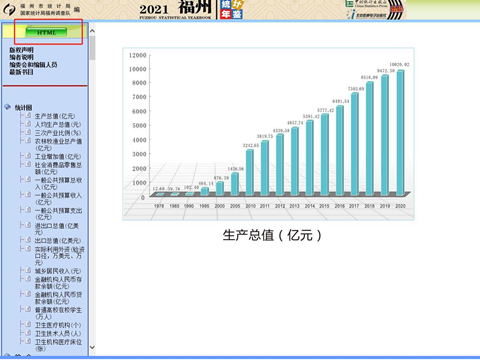Image resolution: width=480 pixels, height=360 pixels.
Task: Click page icon beside 工业增加值(亿元)
Action: point(28,156)
